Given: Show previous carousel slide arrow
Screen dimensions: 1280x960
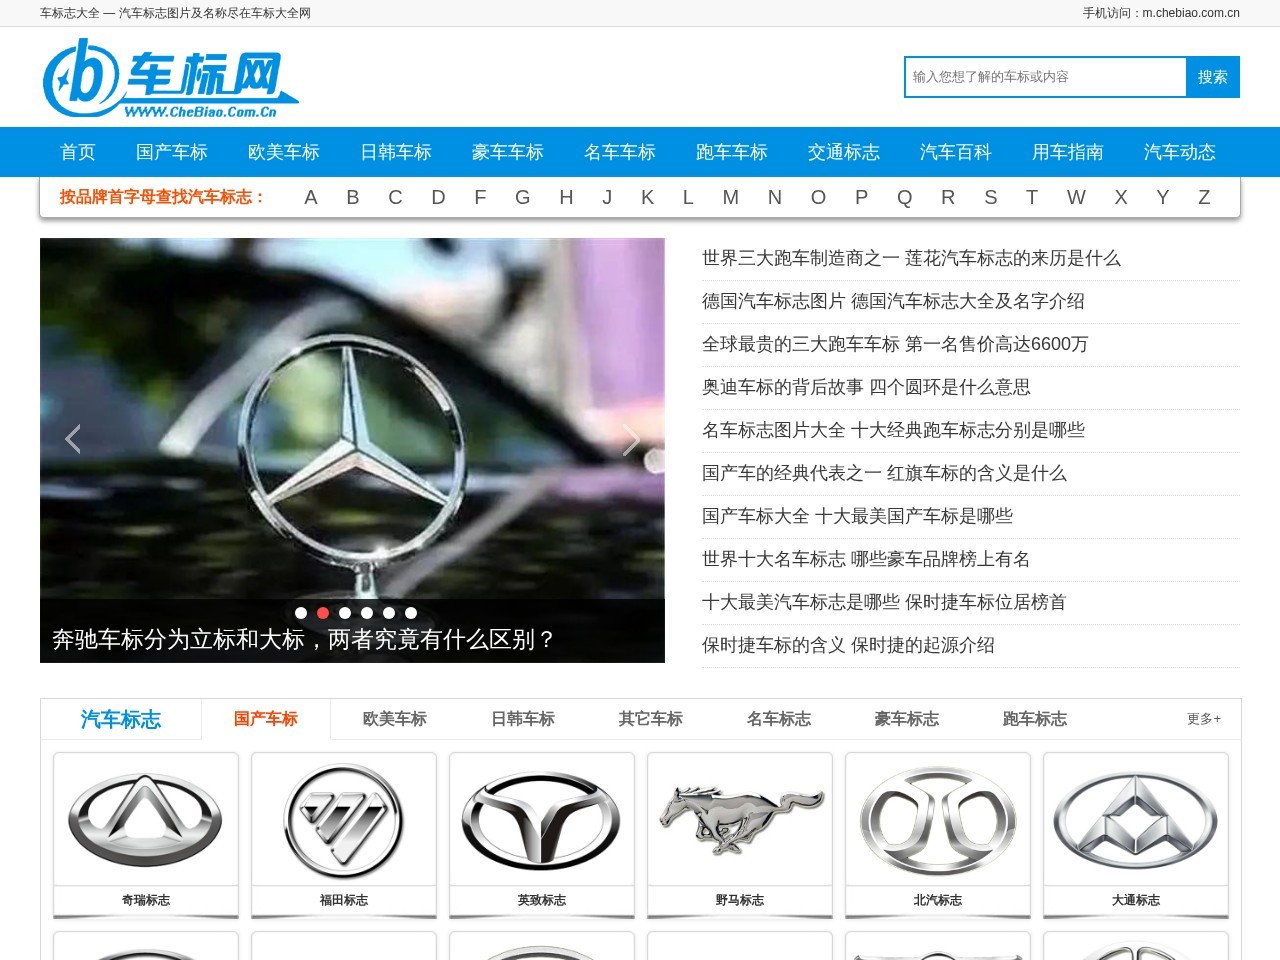Looking at the screenshot, I should 72,439.
